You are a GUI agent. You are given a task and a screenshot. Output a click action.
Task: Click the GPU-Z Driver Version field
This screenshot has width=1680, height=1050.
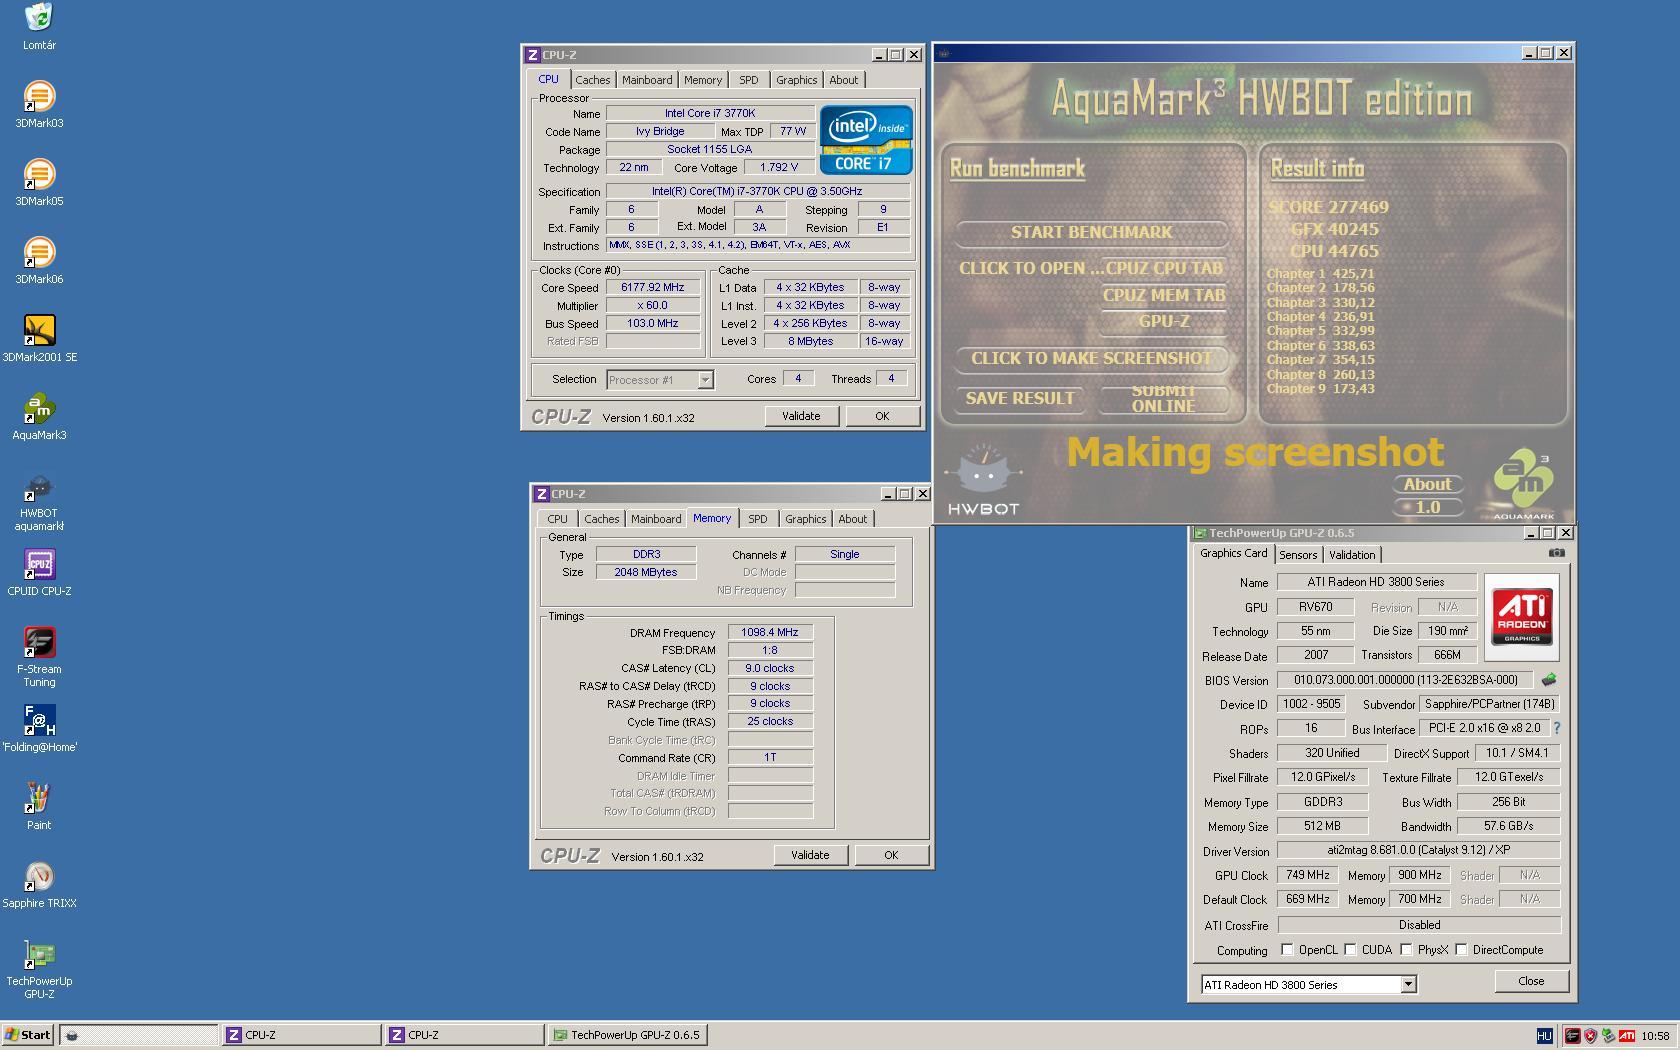(1419, 850)
